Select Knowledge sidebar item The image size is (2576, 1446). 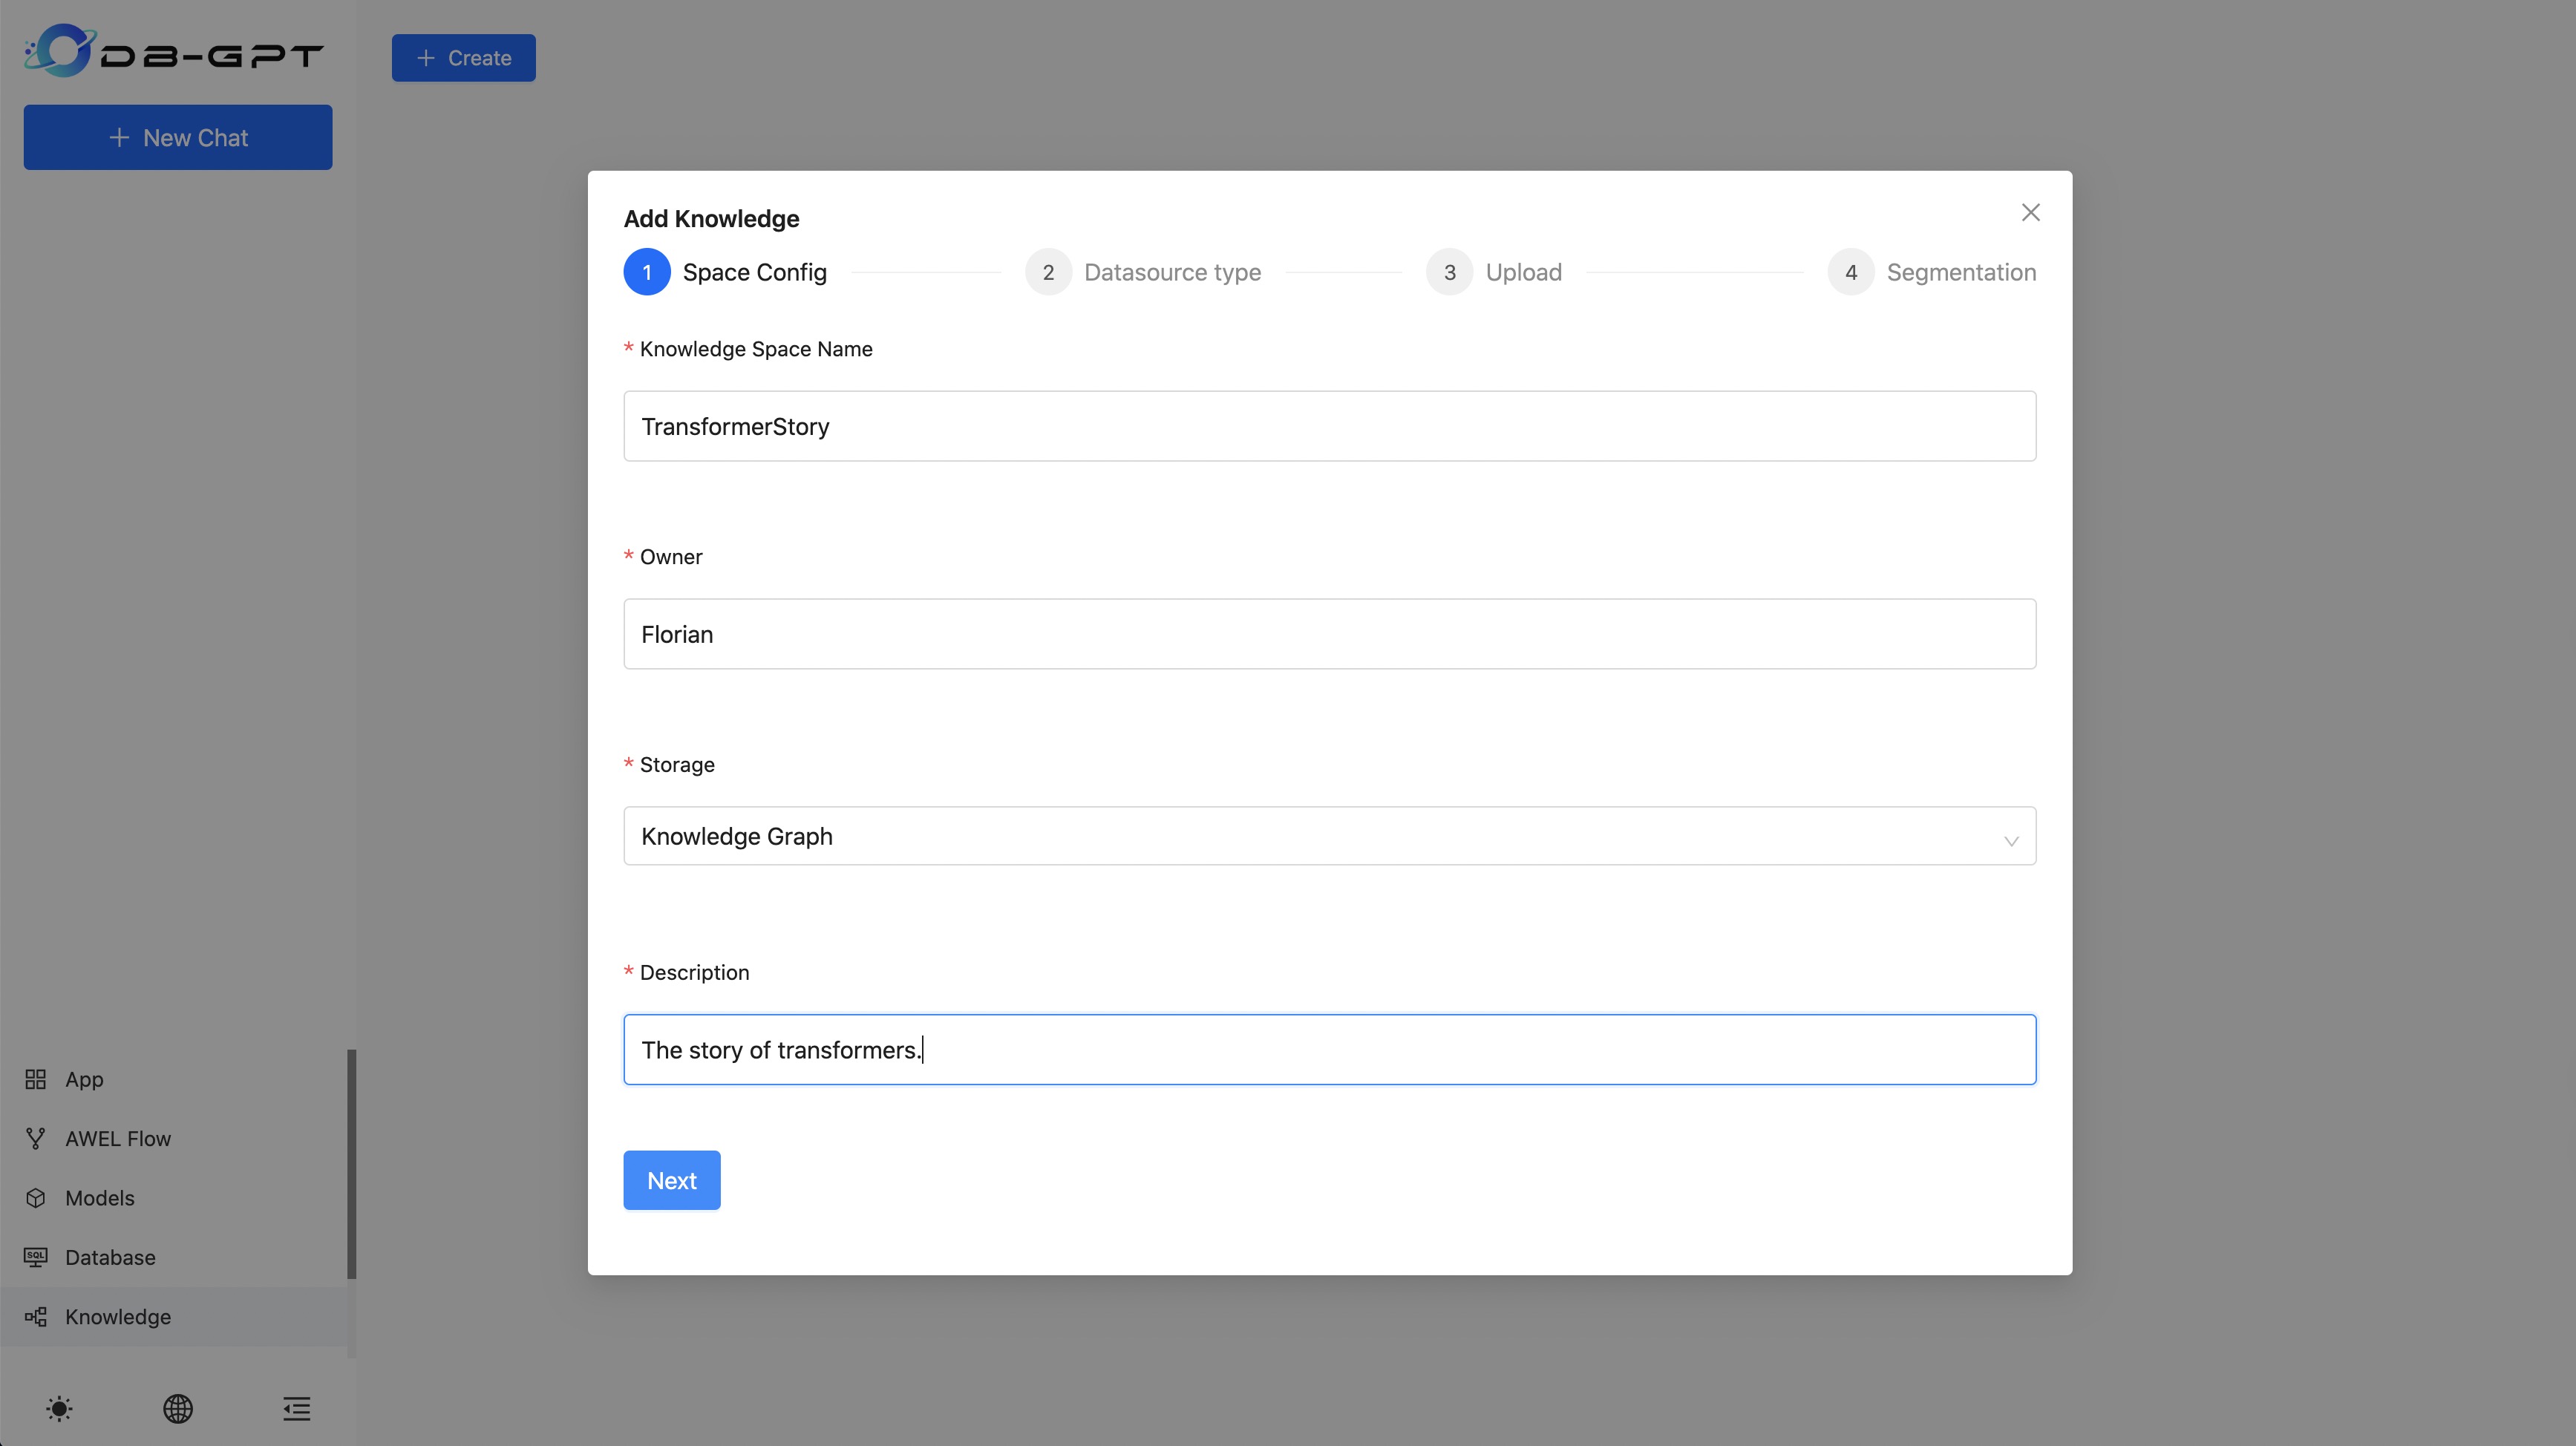117,1316
